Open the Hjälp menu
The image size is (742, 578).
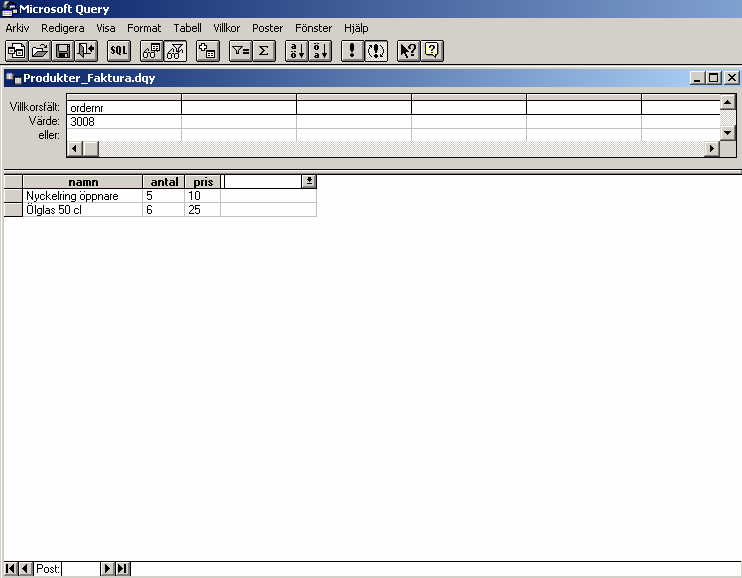(x=356, y=28)
